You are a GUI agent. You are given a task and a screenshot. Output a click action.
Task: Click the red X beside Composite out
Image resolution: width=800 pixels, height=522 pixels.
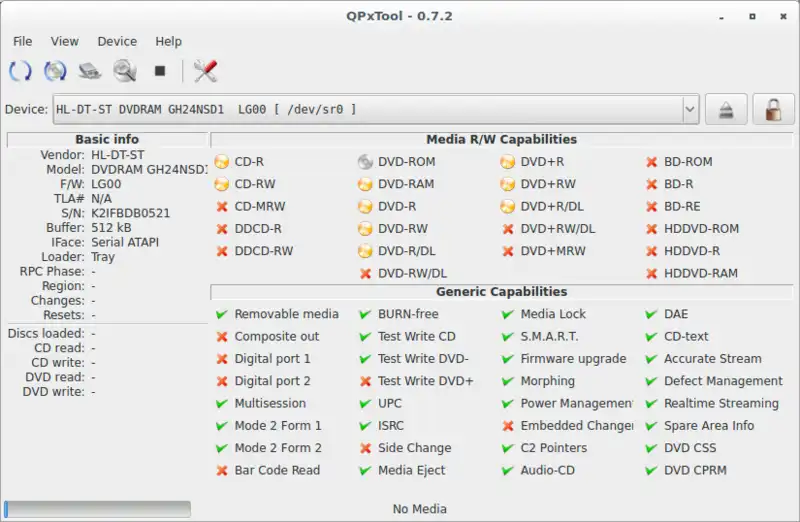[x=221, y=336]
